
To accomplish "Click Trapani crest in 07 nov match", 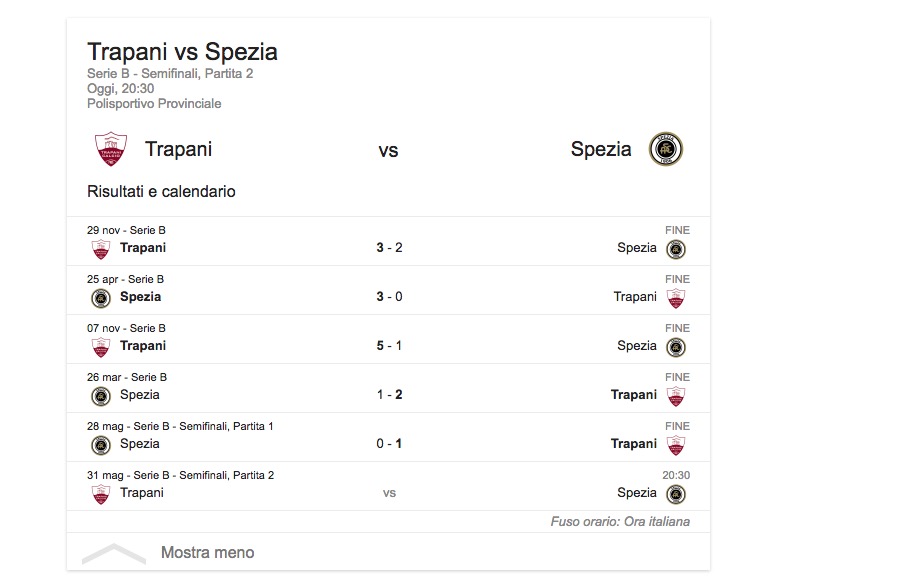I will tap(101, 347).
